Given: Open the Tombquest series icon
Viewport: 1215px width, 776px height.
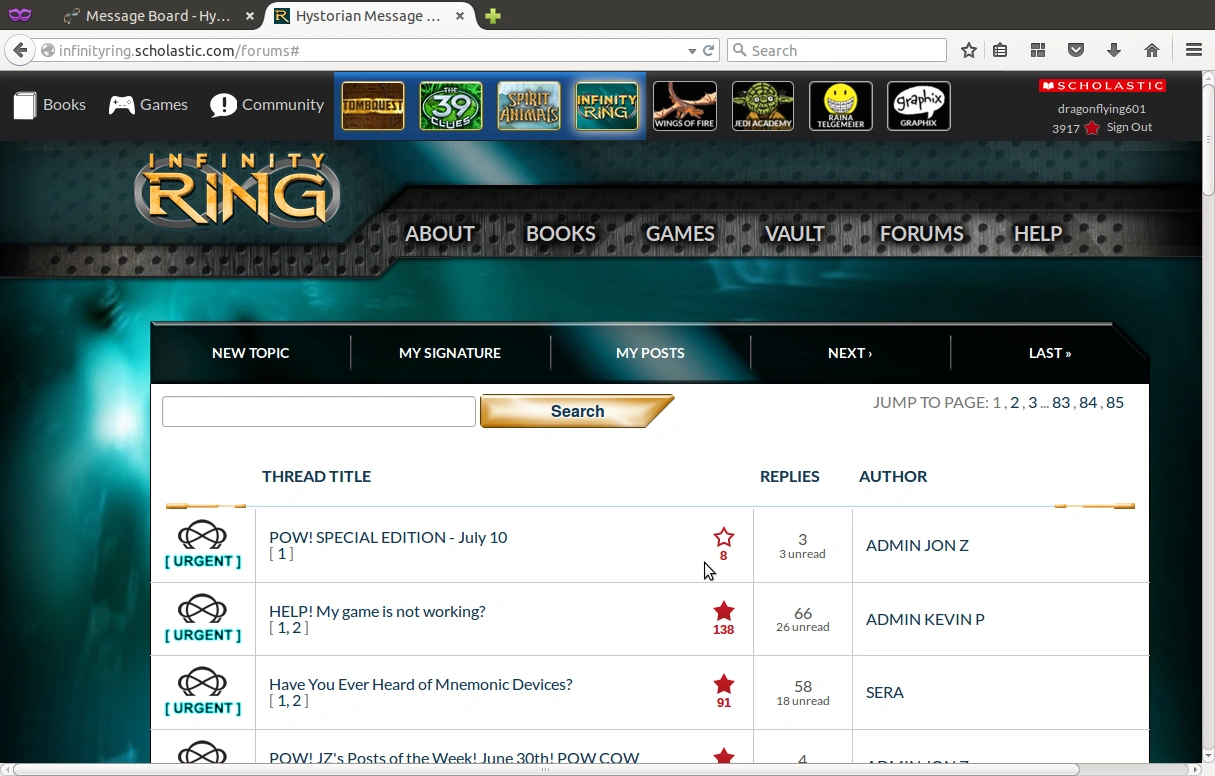Looking at the screenshot, I should (373, 106).
